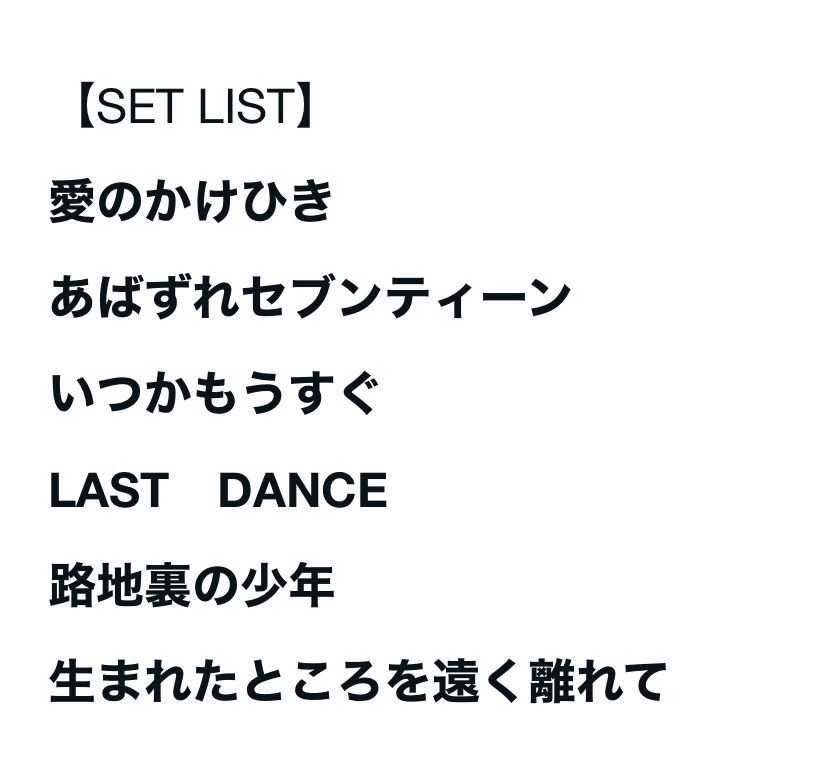Click the の in 路地裏の少年
This screenshot has width=831, height=765.
pyautogui.click(x=215, y=587)
